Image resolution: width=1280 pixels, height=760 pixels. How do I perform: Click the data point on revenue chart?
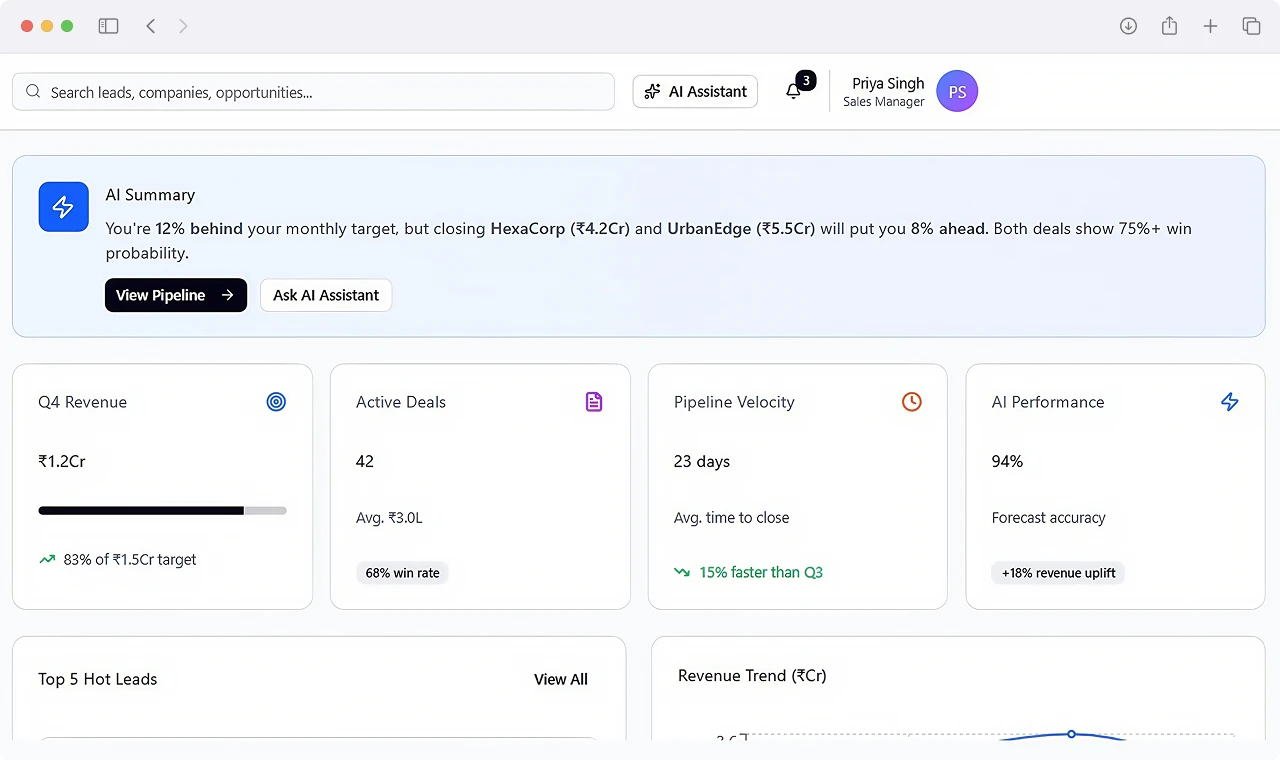click(1071, 734)
